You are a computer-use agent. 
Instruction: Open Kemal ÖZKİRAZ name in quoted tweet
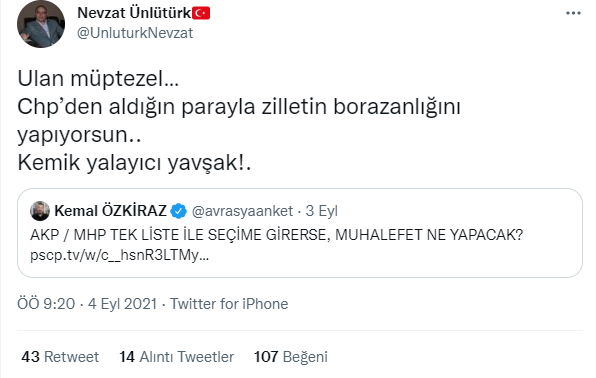tap(111, 211)
